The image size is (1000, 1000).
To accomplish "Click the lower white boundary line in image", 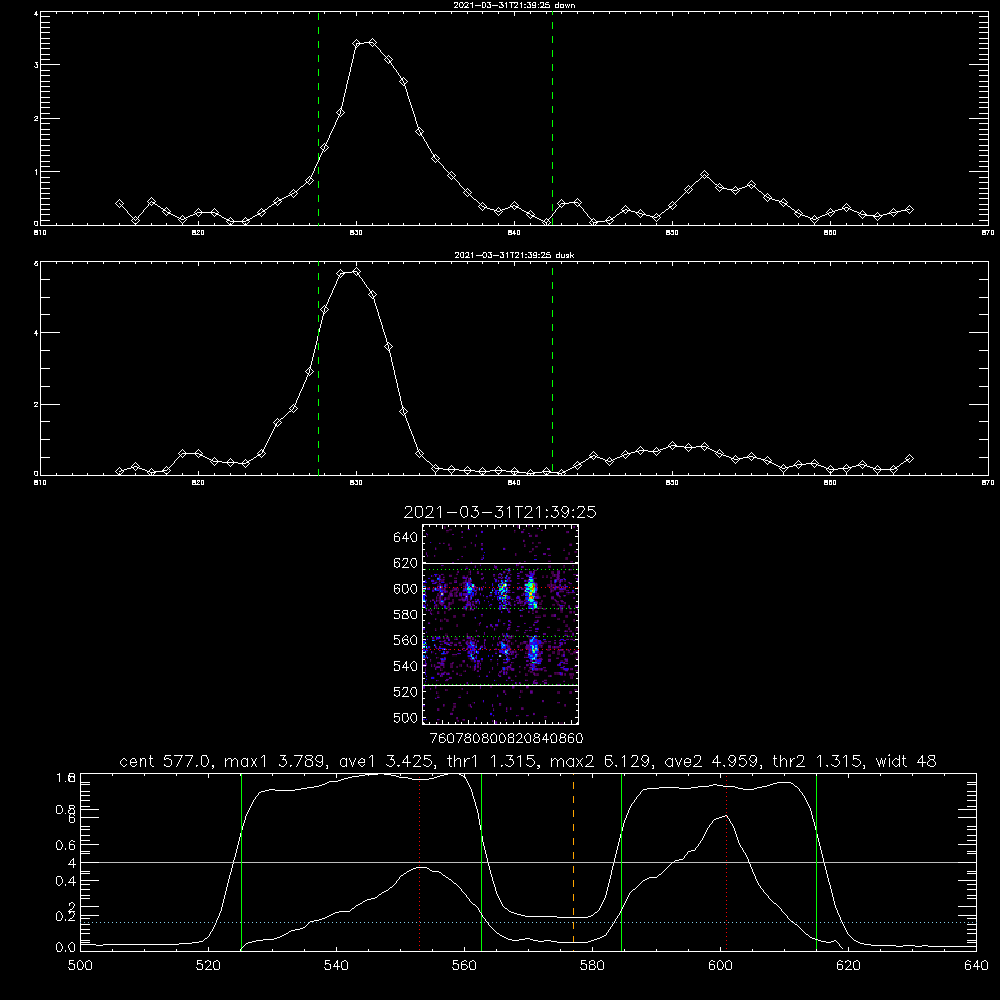I will [x=501, y=685].
